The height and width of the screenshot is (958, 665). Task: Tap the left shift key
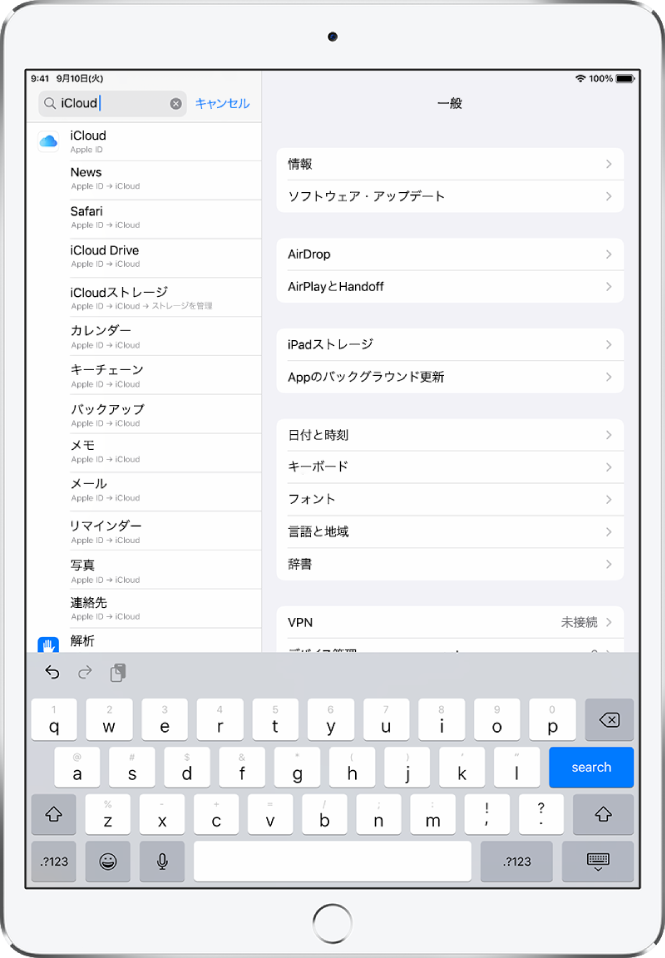[54, 814]
